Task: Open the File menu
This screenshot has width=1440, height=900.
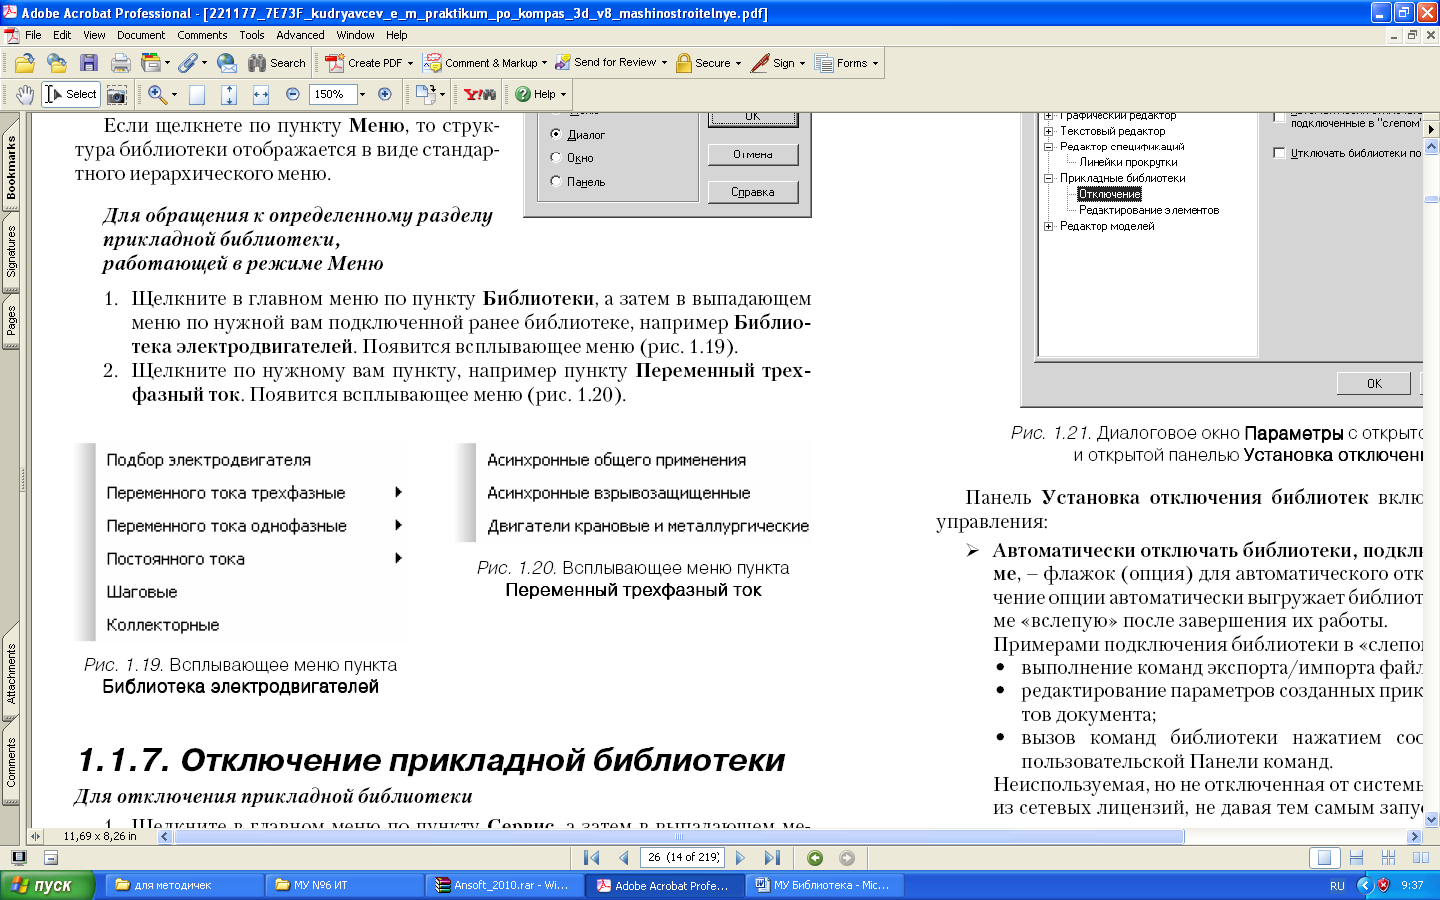Action: pyautogui.click(x=33, y=35)
